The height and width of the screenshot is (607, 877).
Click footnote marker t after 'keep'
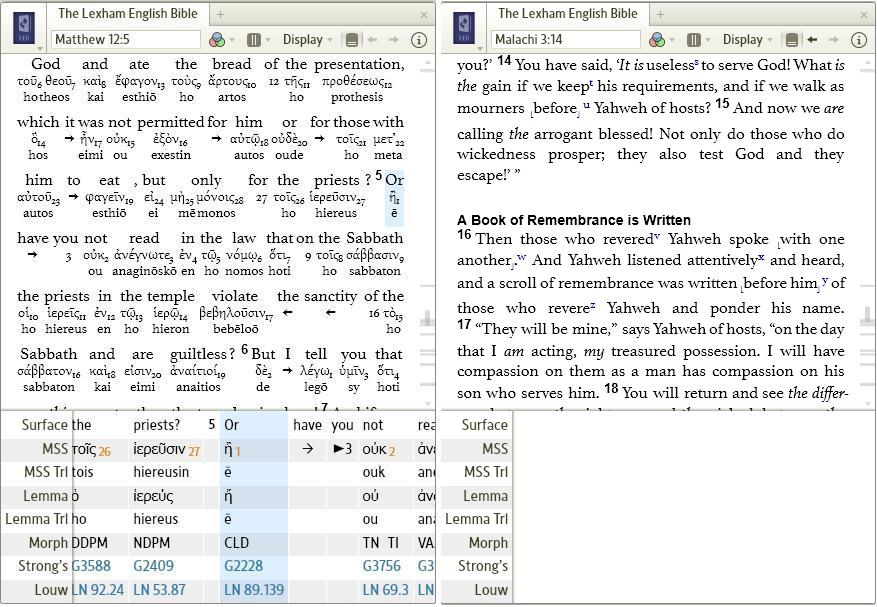pyautogui.click(x=591, y=82)
